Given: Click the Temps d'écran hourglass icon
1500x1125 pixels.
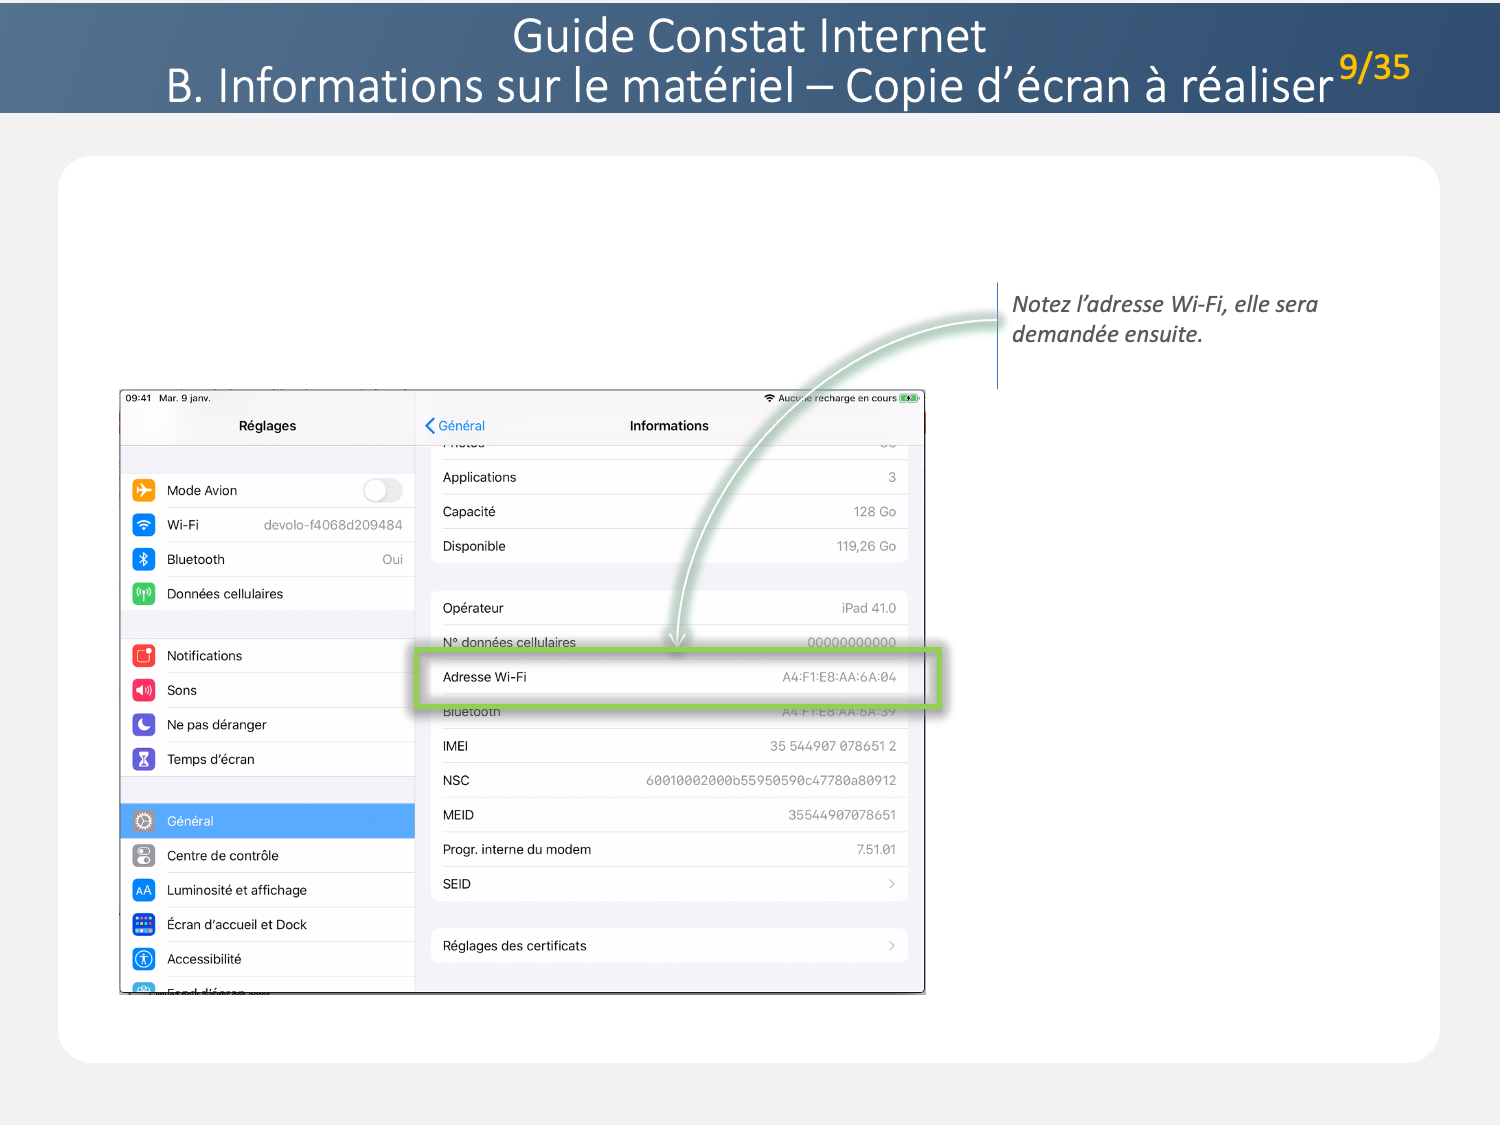Looking at the screenshot, I should coord(144,760).
